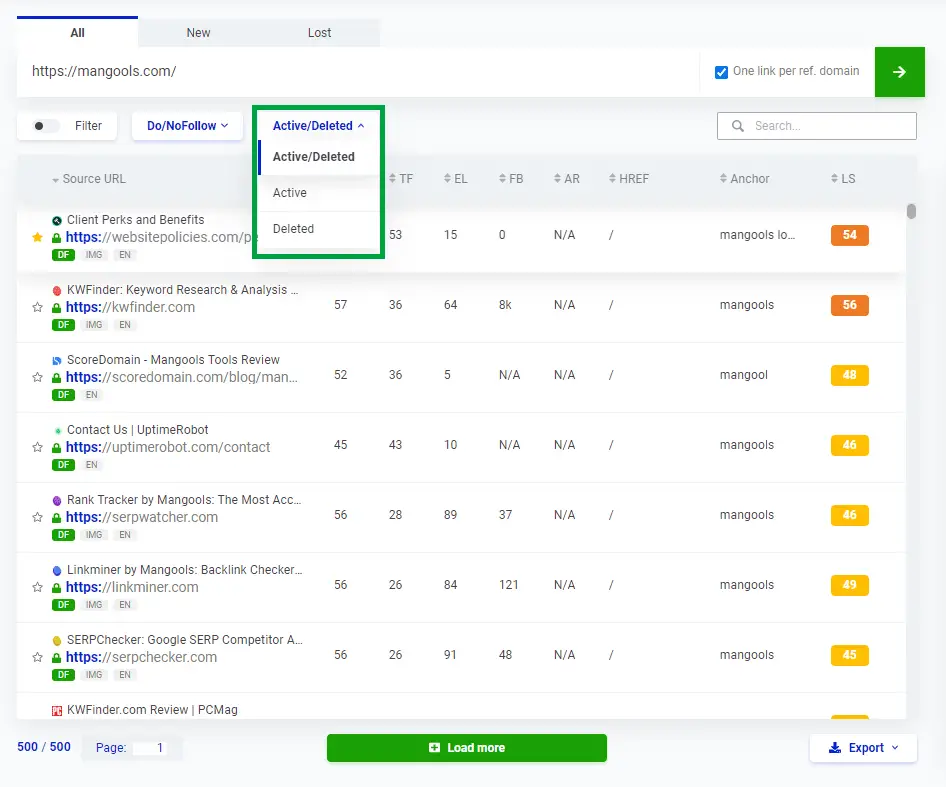Click the lock icon beside kwfinder.com link
This screenshot has height=787, width=946.
pyautogui.click(x=57, y=308)
